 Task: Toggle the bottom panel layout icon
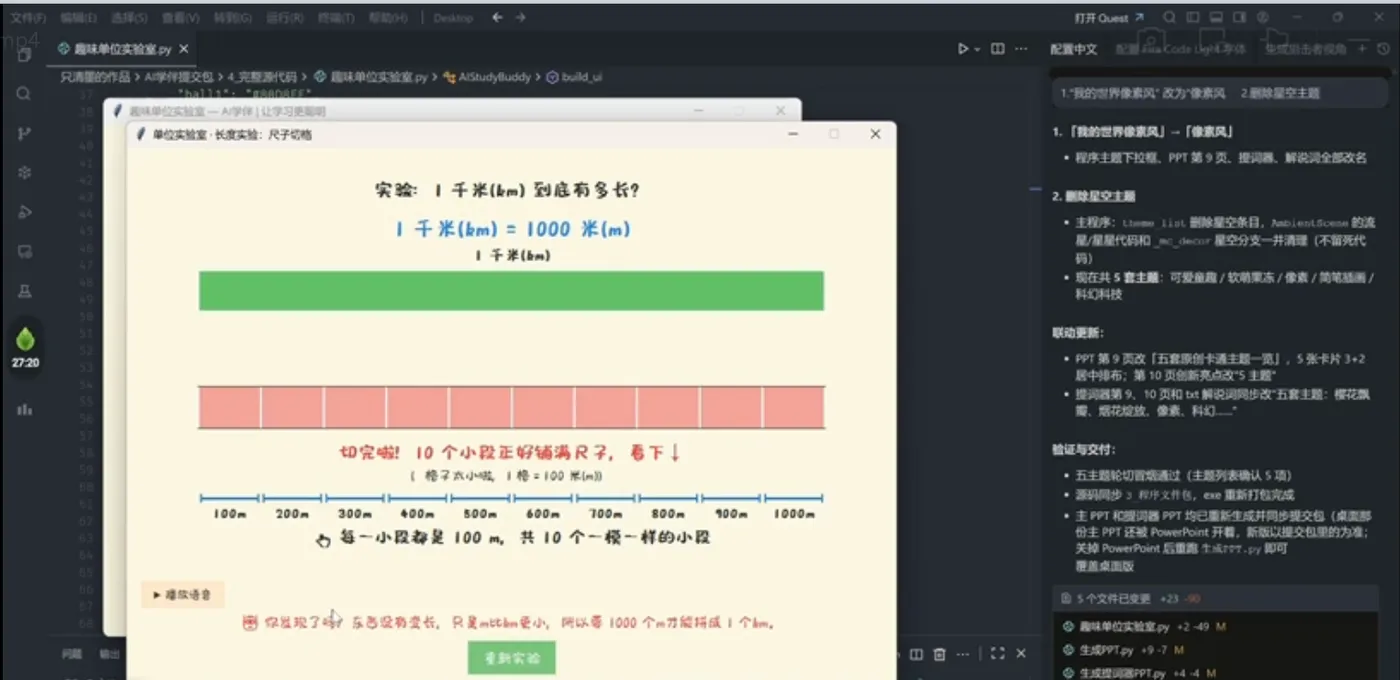tap(1216, 17)
